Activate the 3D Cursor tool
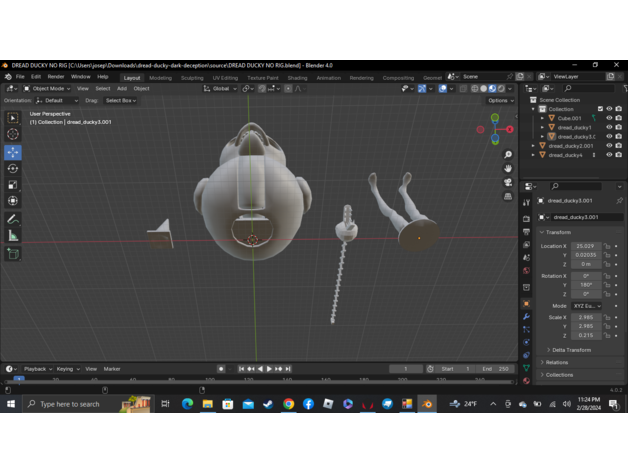This screenshot has width=628, height=472. (13, 134)
